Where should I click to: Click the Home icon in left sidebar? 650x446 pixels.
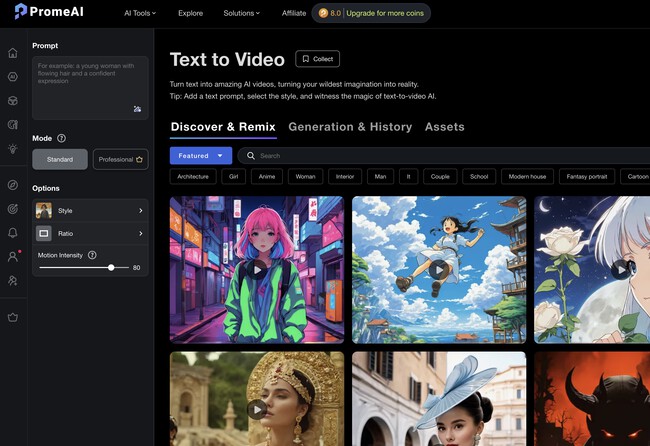[x=13, y=52]
